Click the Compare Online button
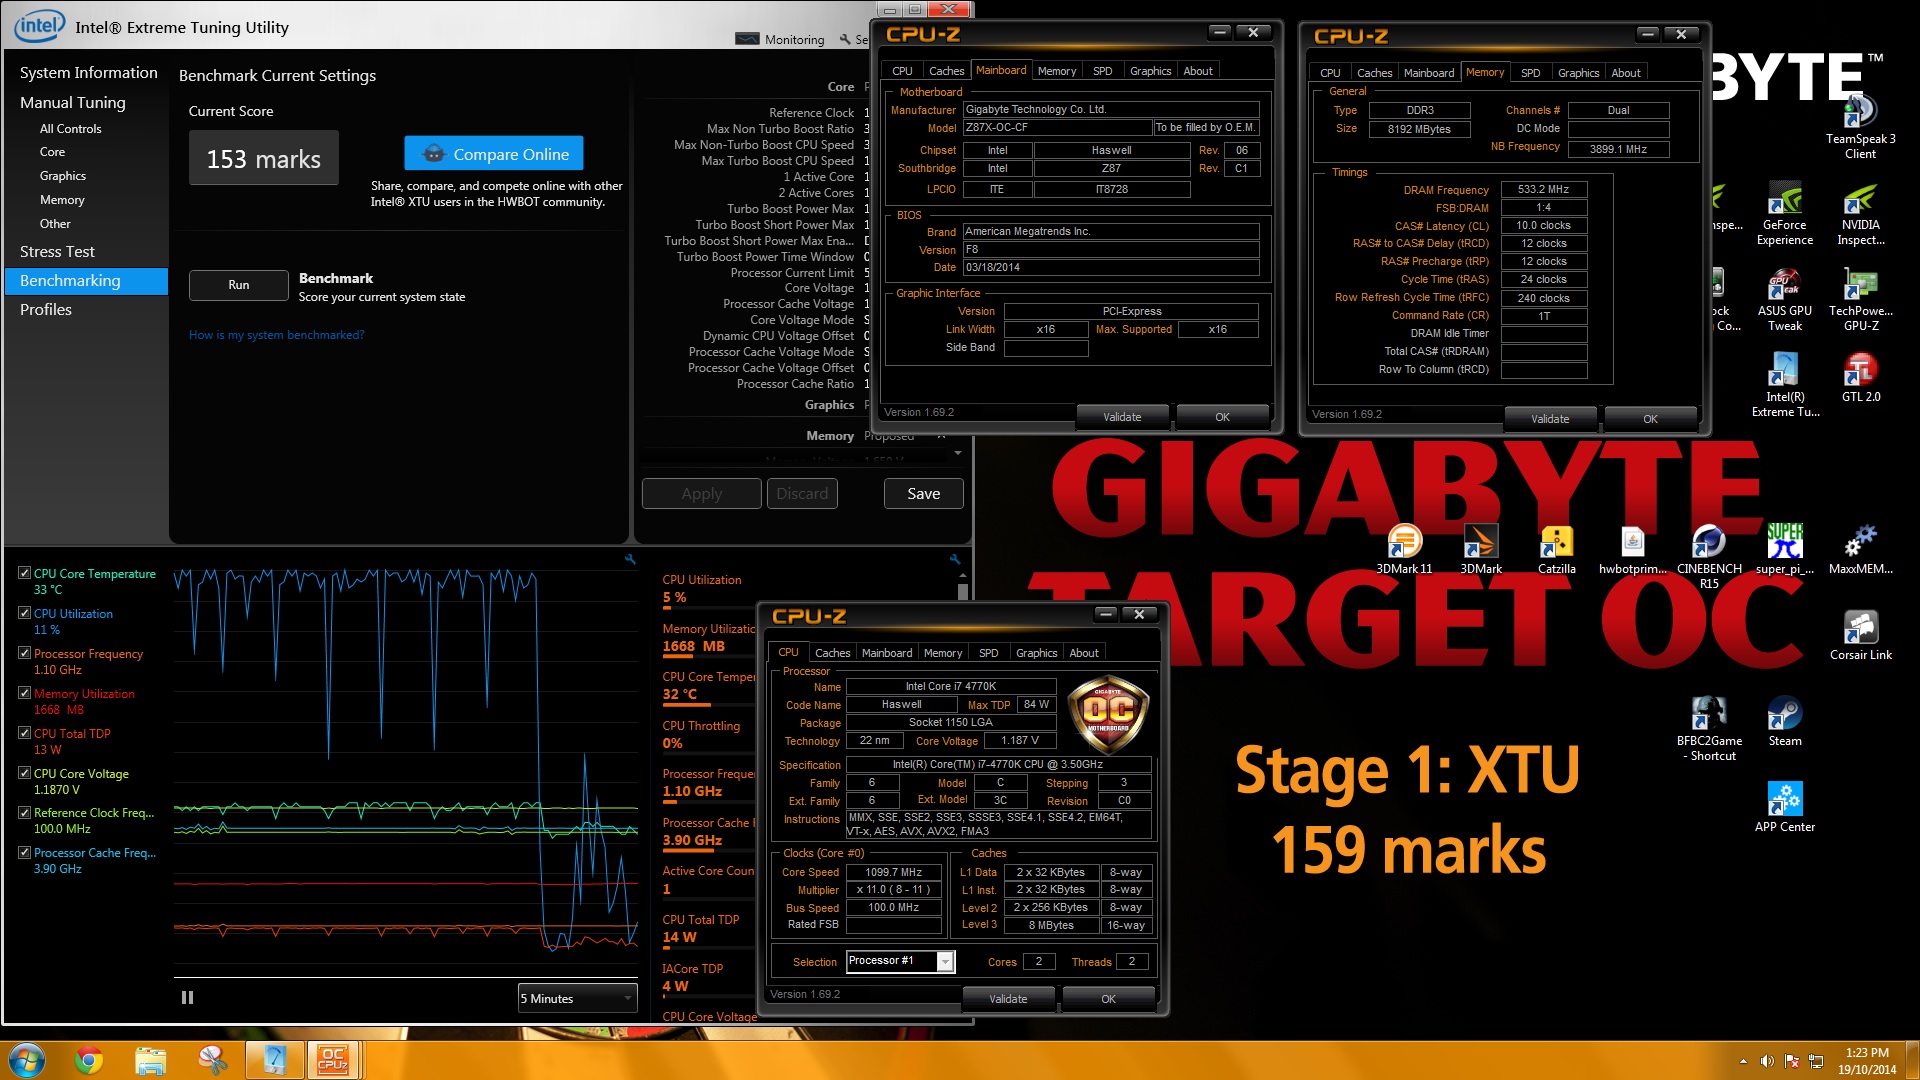1920x1080 pixels. (x=494, y=154)
